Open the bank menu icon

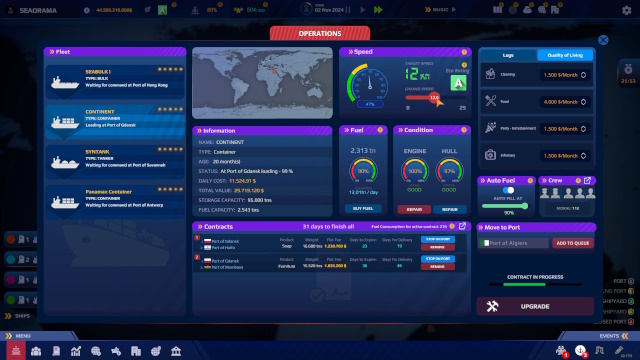pyautogui.click(x=176, y=351)
